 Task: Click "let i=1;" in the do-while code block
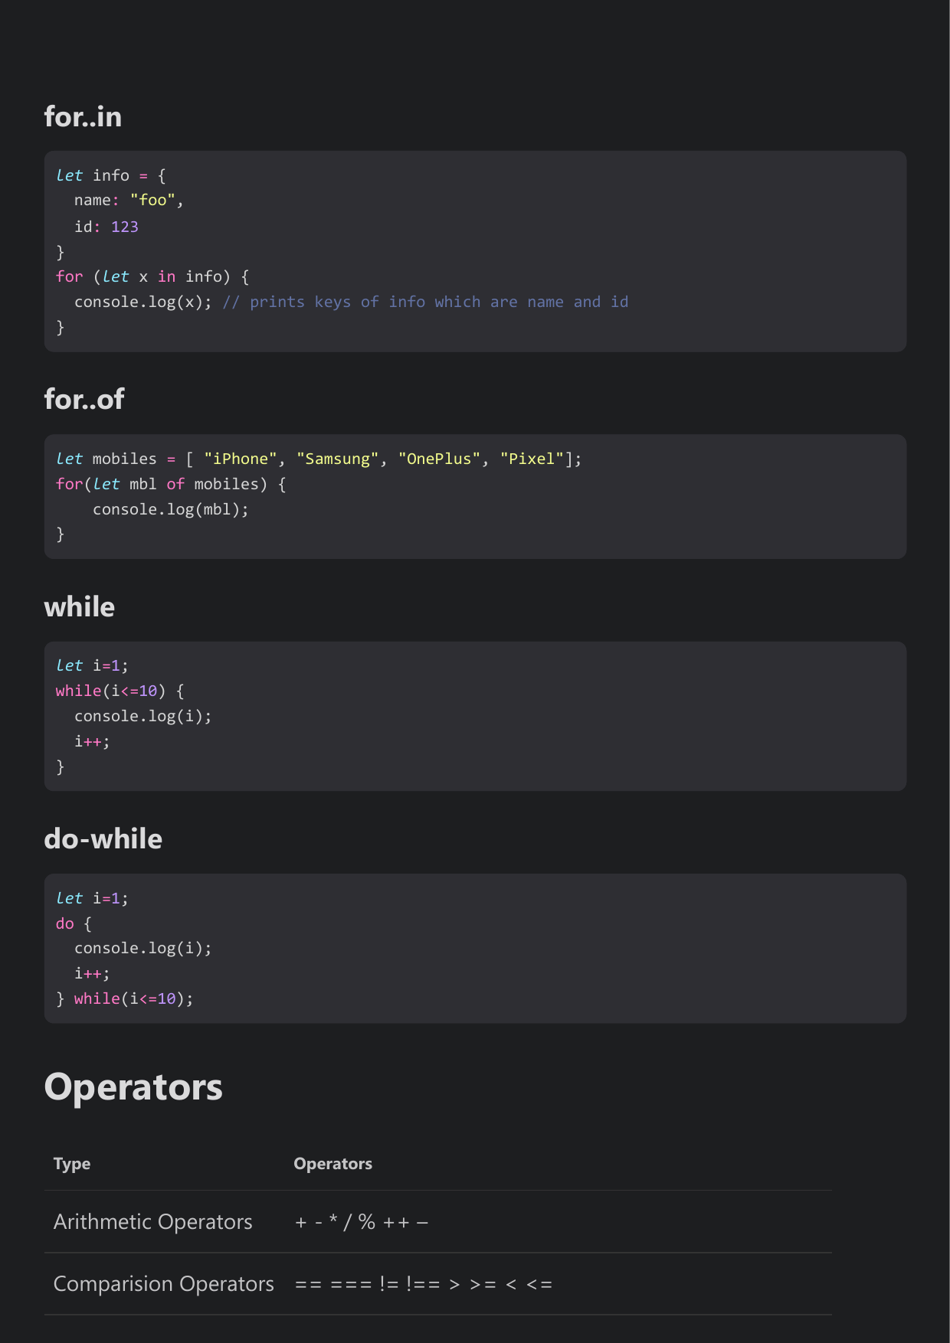pos(92,899)
